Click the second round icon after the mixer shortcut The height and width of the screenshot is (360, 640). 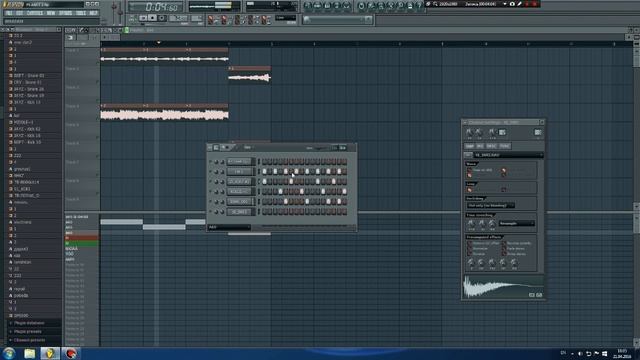coord(371,6)
